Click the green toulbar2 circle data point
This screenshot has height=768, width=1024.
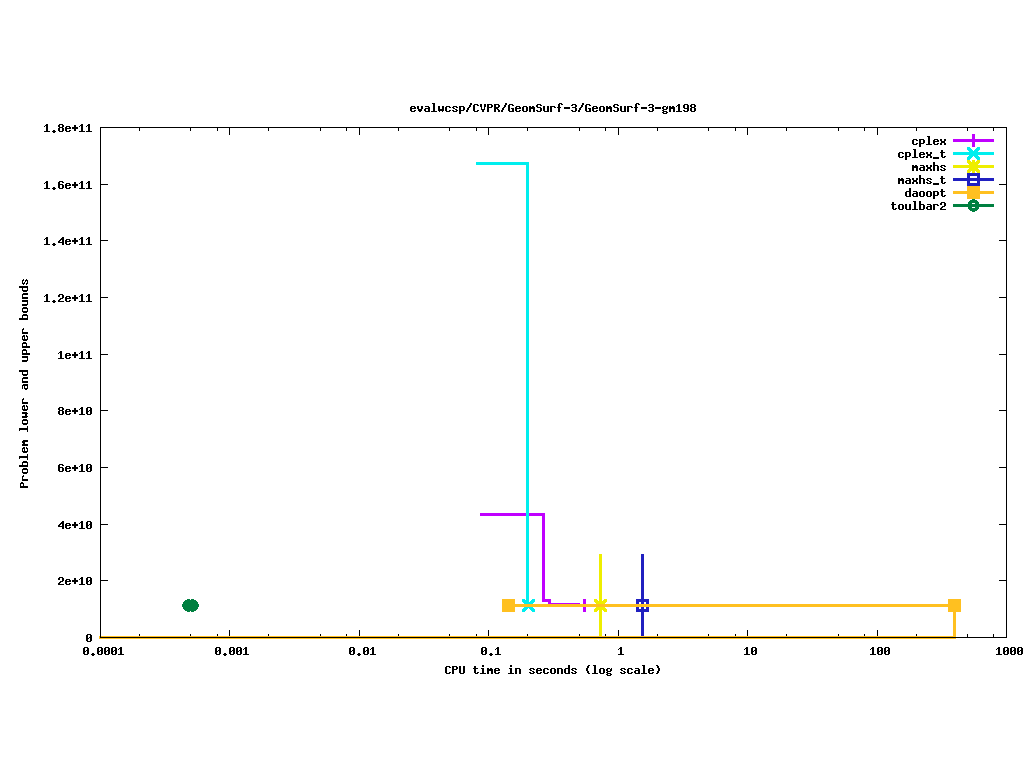click(x=190, y=605)
